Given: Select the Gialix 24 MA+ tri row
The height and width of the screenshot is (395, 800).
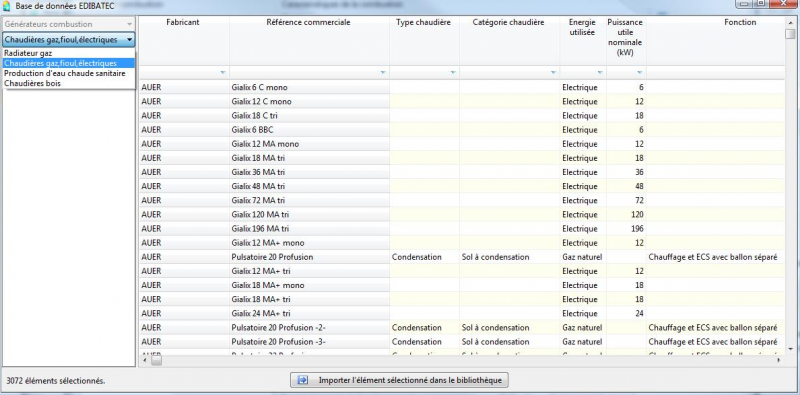Looking at the screenshot, I should tap(461, 313).
